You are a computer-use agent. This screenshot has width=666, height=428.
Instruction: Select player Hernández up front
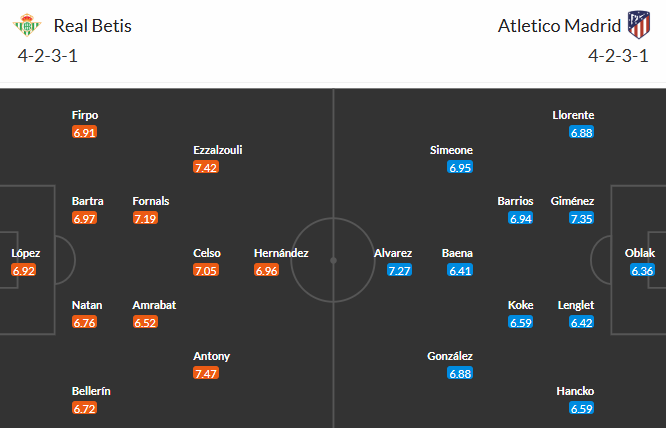[281, 253]
